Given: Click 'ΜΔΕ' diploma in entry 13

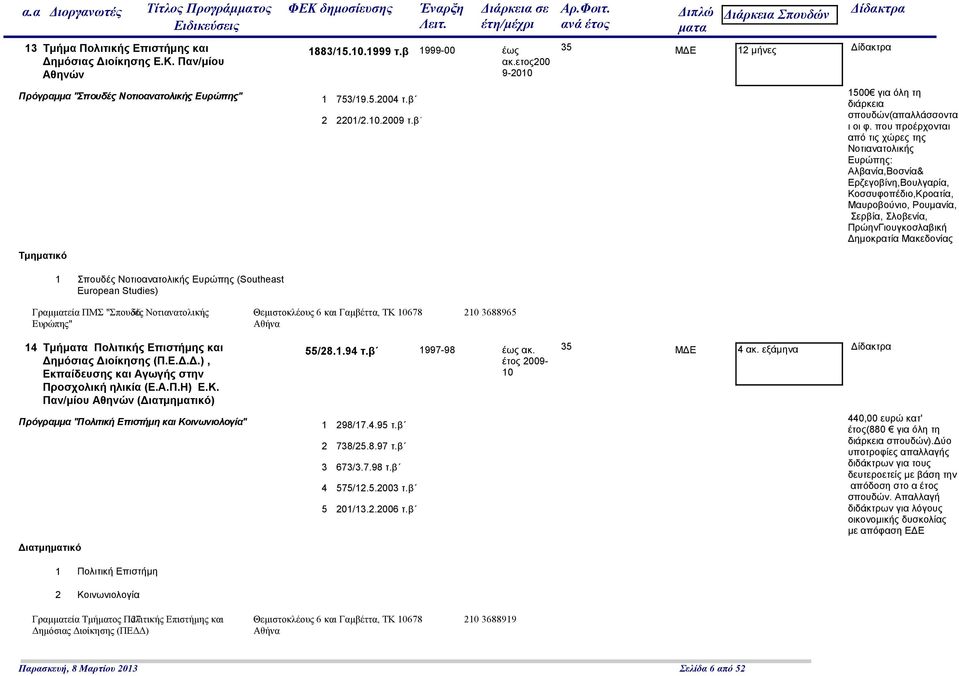Looking at the screenshot, I should [x=685, y=50].
